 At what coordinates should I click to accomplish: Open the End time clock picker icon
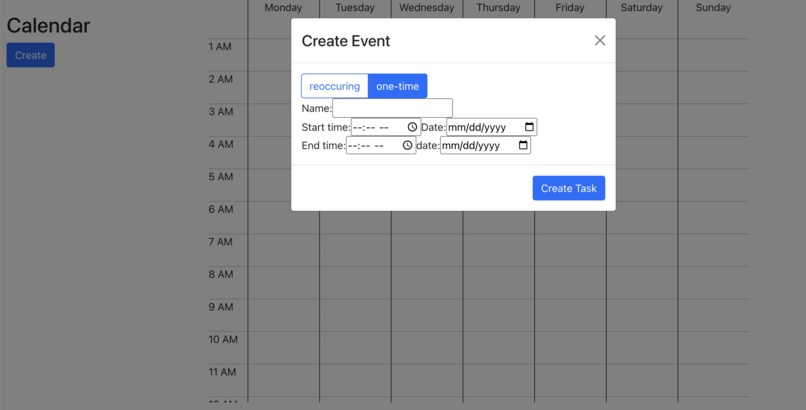(407, 145)
